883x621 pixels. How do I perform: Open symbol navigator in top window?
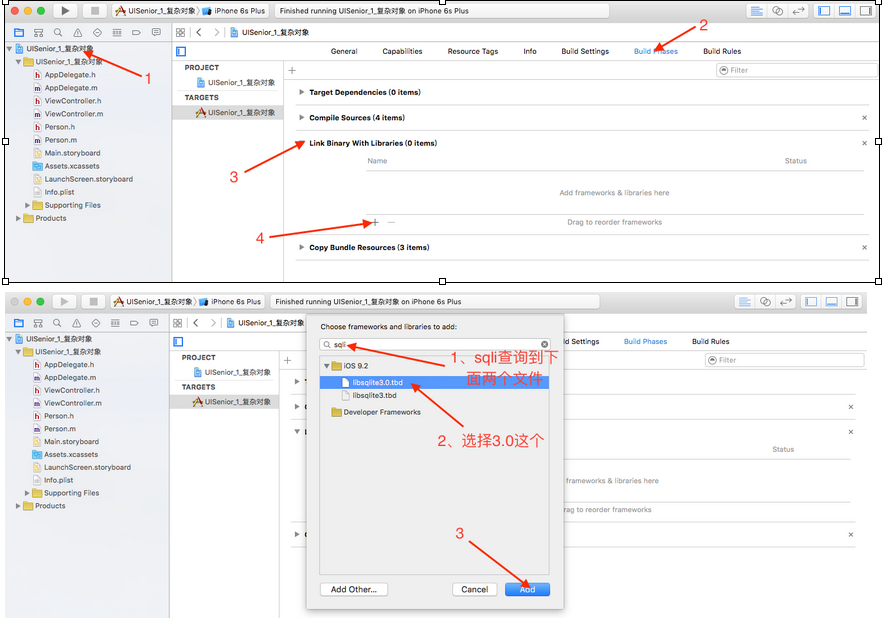tap(38, 33)
